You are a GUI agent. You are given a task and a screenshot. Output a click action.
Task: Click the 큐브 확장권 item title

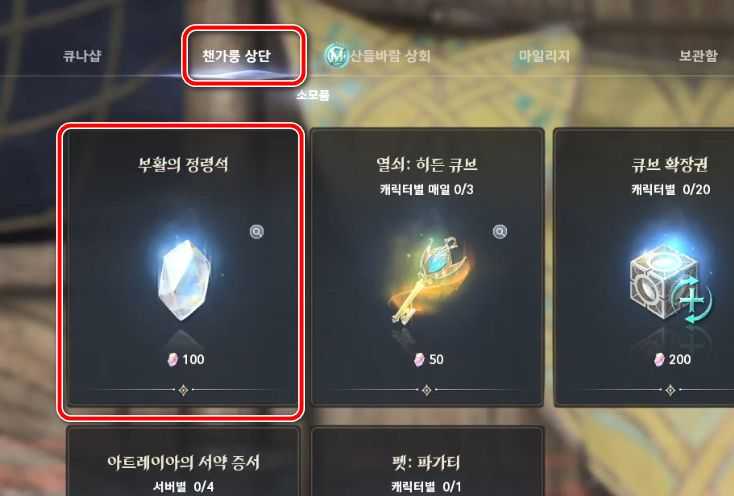pyautogui.click(x=670, y=165)
